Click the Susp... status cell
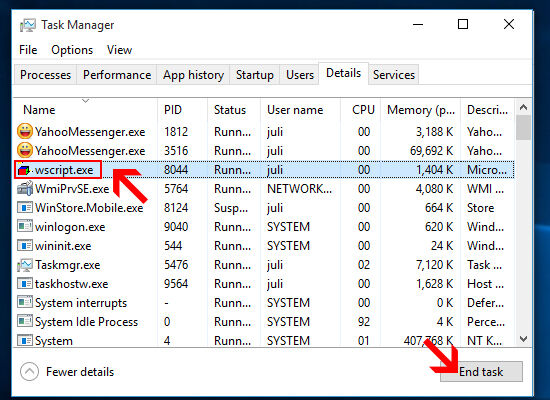This screenshot has height=400, width=550. pyautogui.click(x=231, y=208)
